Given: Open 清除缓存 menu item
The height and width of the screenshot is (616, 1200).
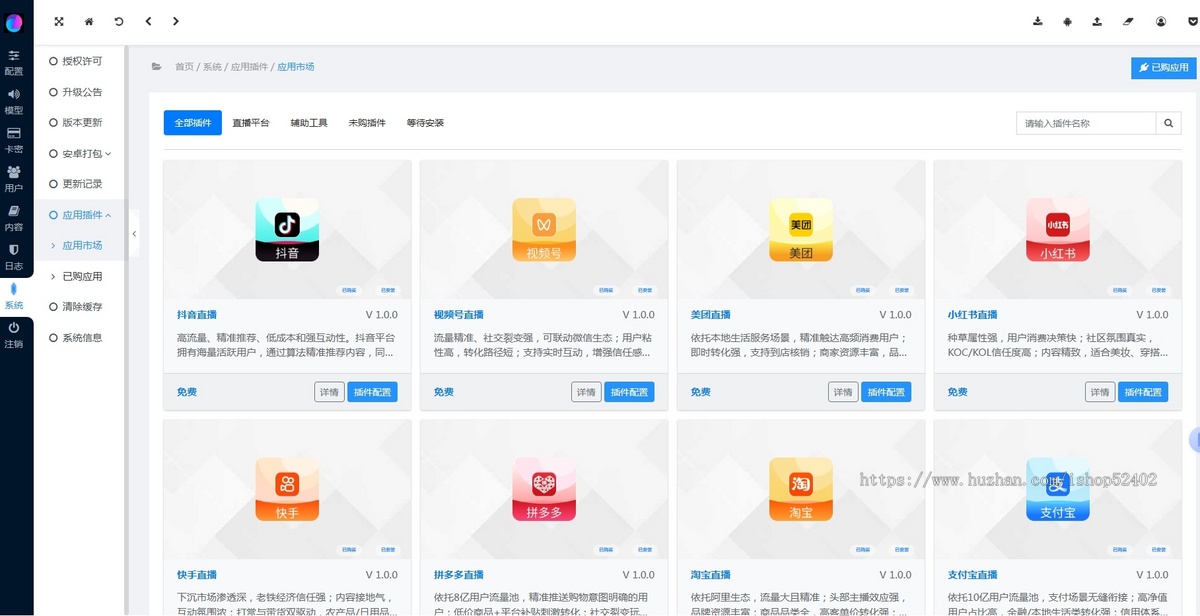Looking at the screenshot, I should click(80, 307).
